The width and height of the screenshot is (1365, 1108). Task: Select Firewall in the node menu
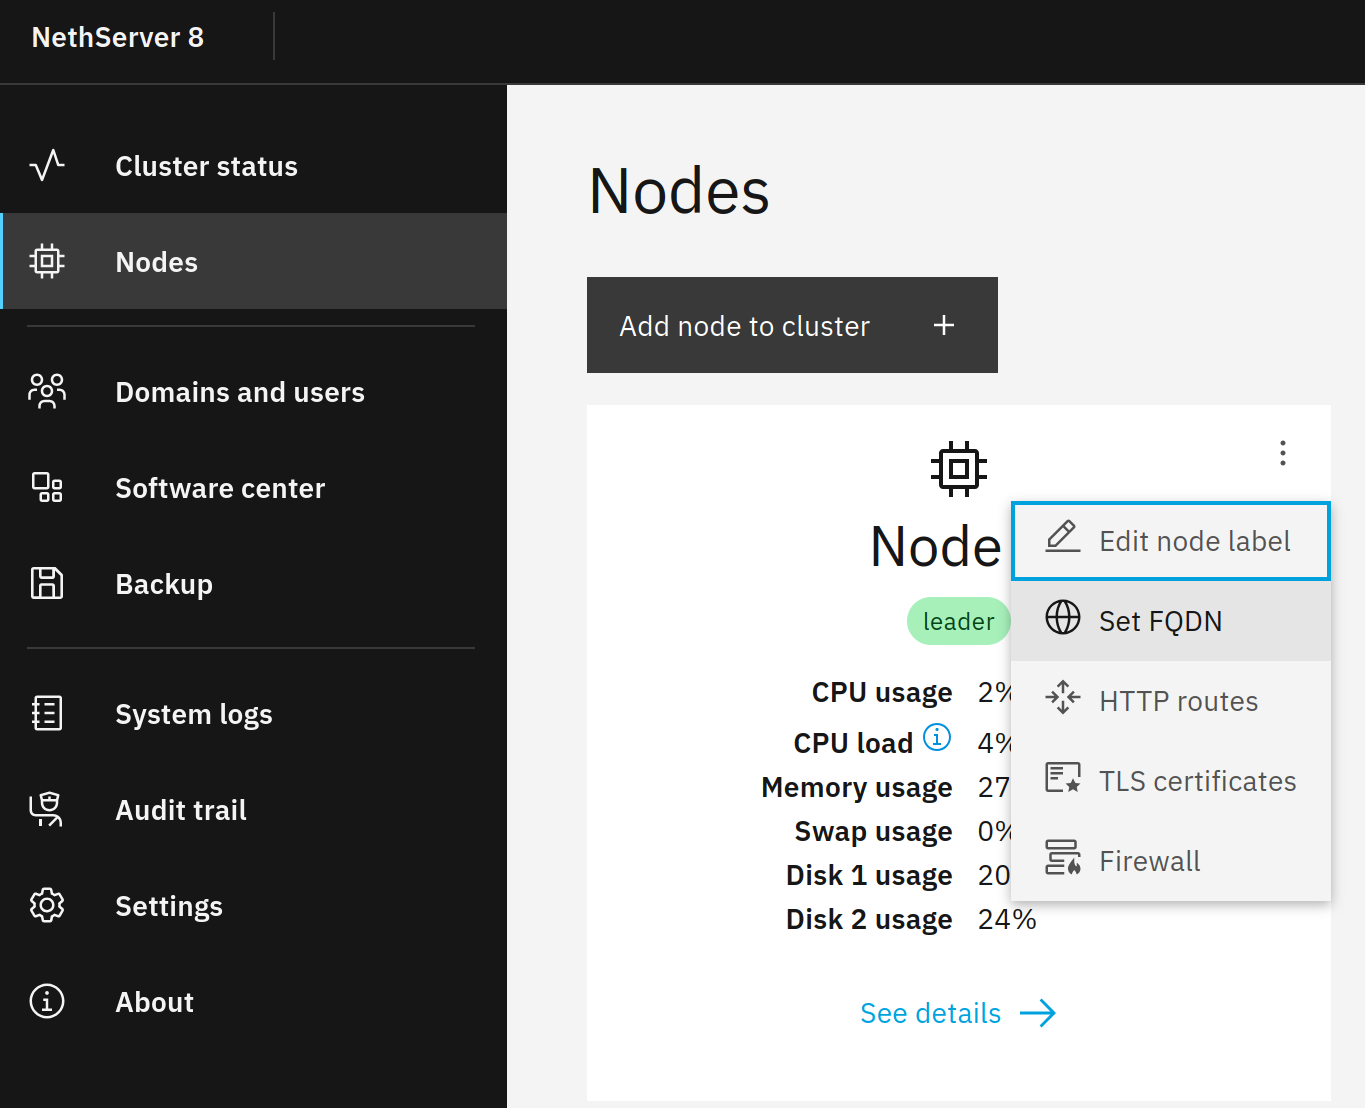click(1171, 861)
